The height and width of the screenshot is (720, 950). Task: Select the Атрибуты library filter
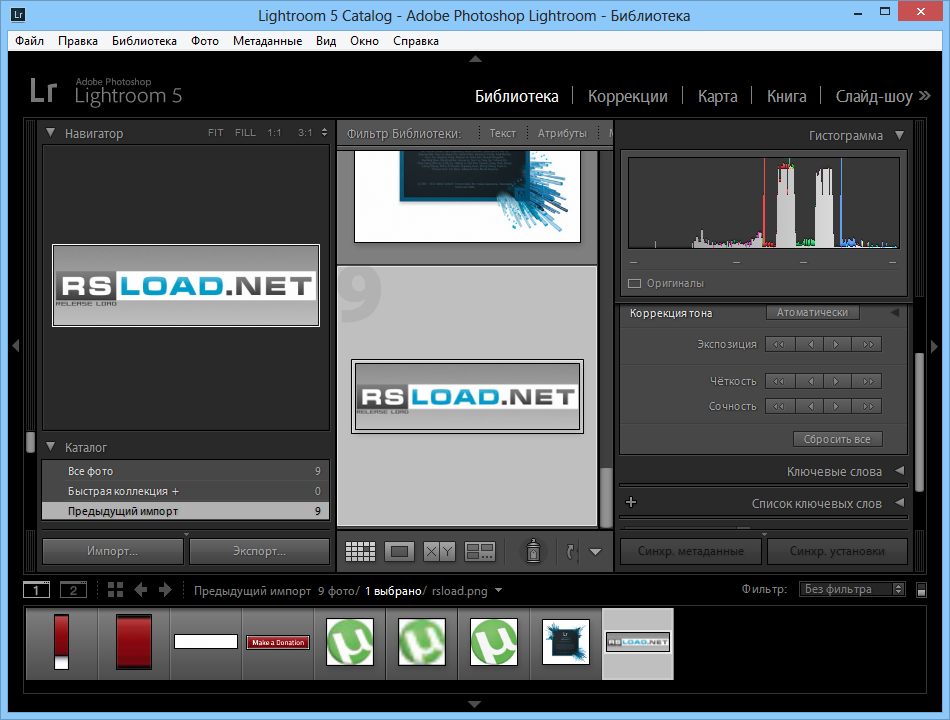point(562,133)
